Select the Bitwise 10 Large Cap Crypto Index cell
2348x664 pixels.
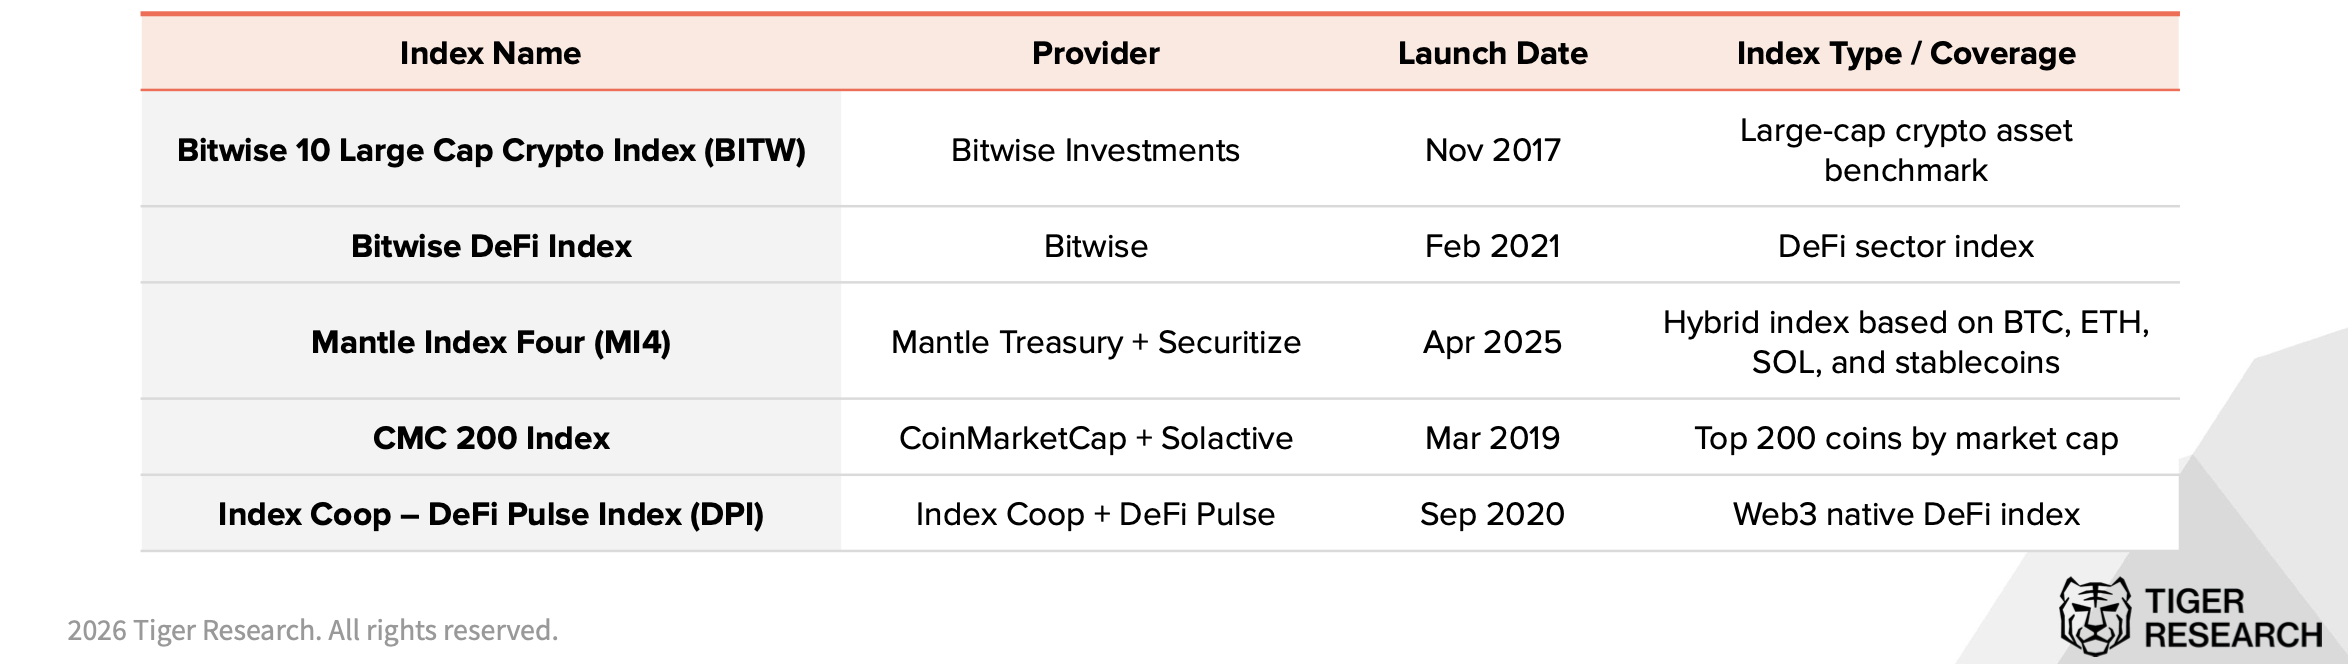(491, 150)
